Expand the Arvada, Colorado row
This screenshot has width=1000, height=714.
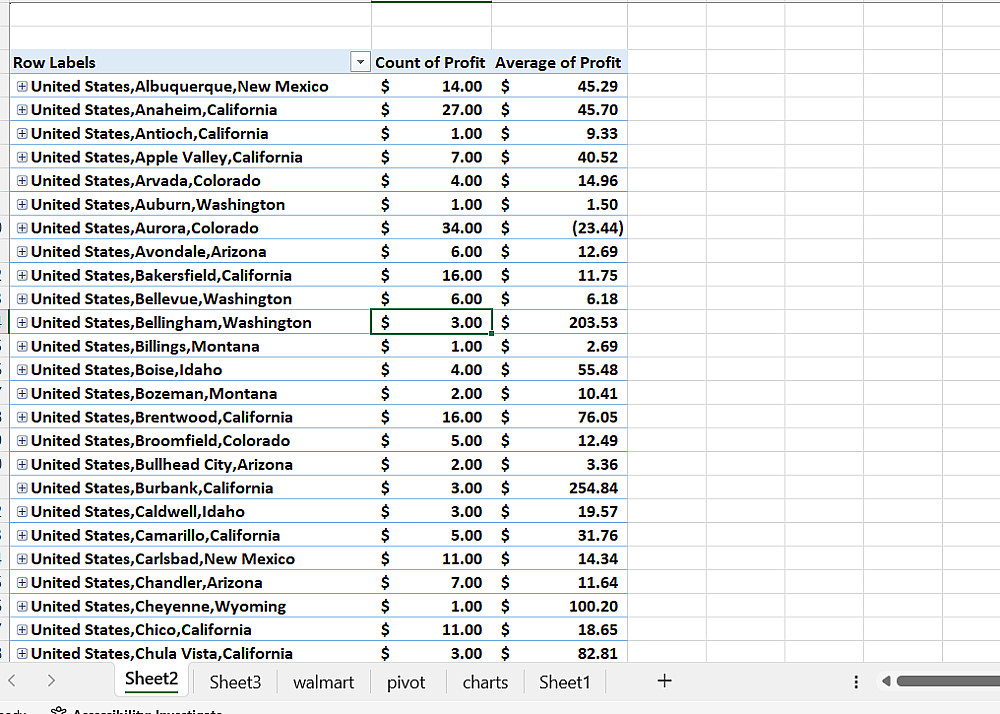22,180
